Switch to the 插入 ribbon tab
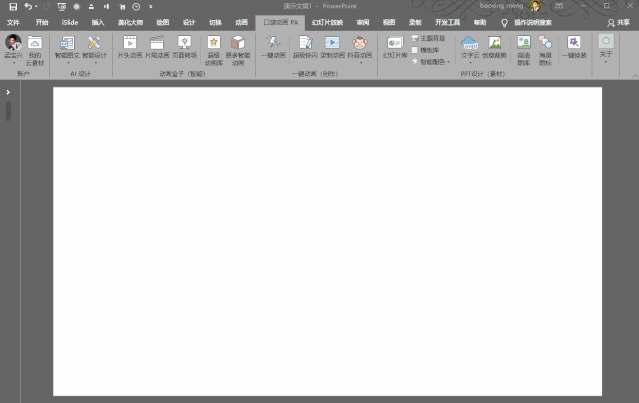 click(98, 22)
